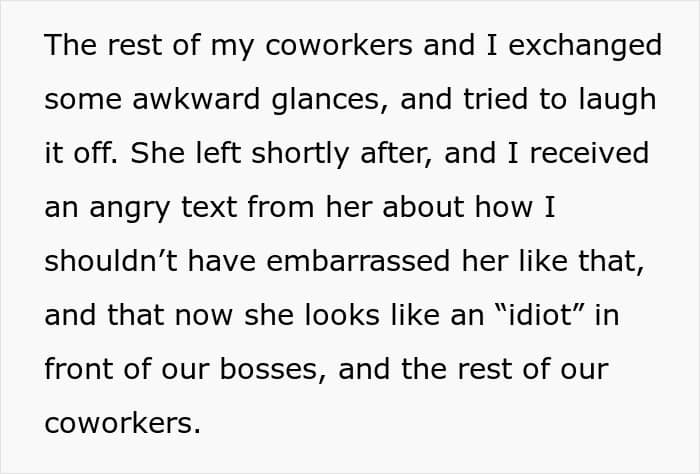The image size is (700, 474).
Task: Click the final word "coworkers." of the paragraph
Action: pos(123,423)
